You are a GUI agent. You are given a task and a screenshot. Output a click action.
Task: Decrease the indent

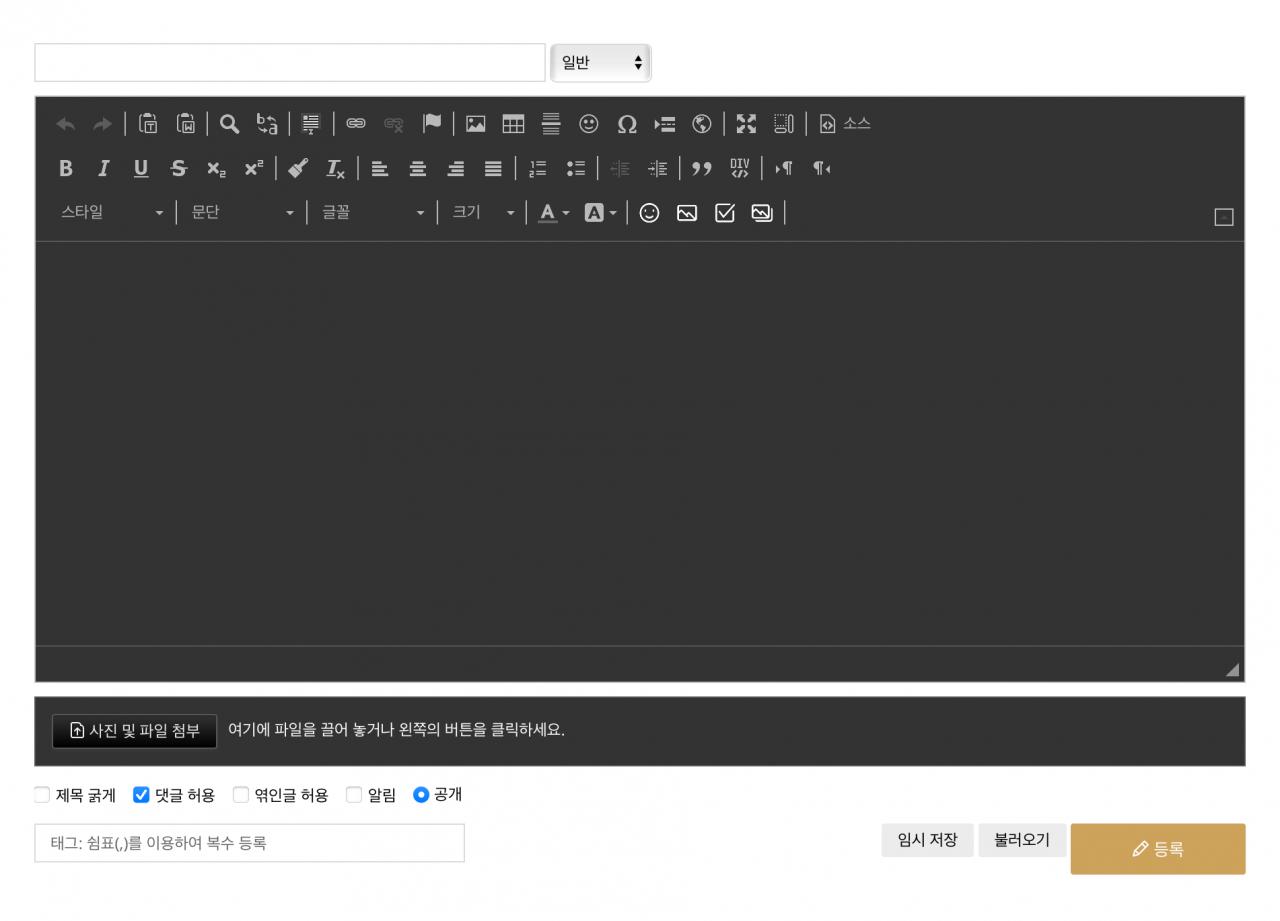pos(620,168)
